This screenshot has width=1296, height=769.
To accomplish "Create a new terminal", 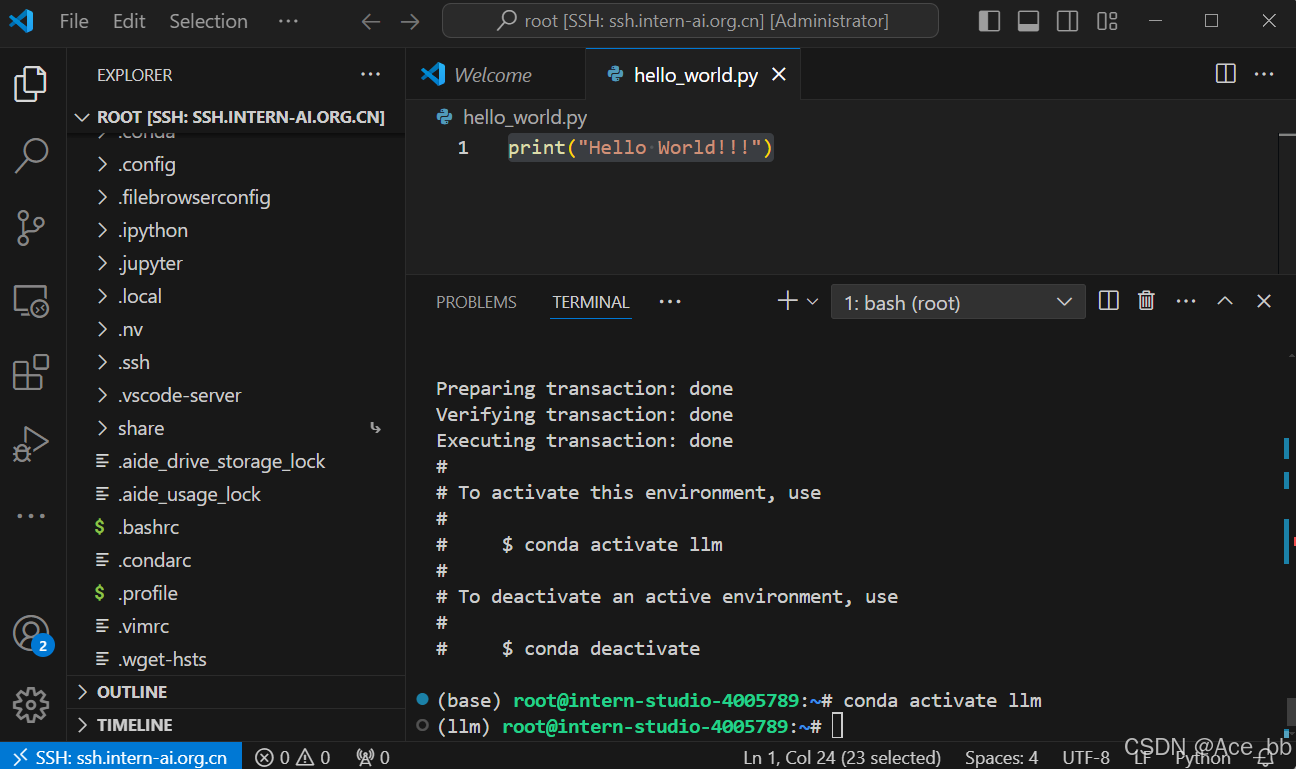I will (787, 301).
